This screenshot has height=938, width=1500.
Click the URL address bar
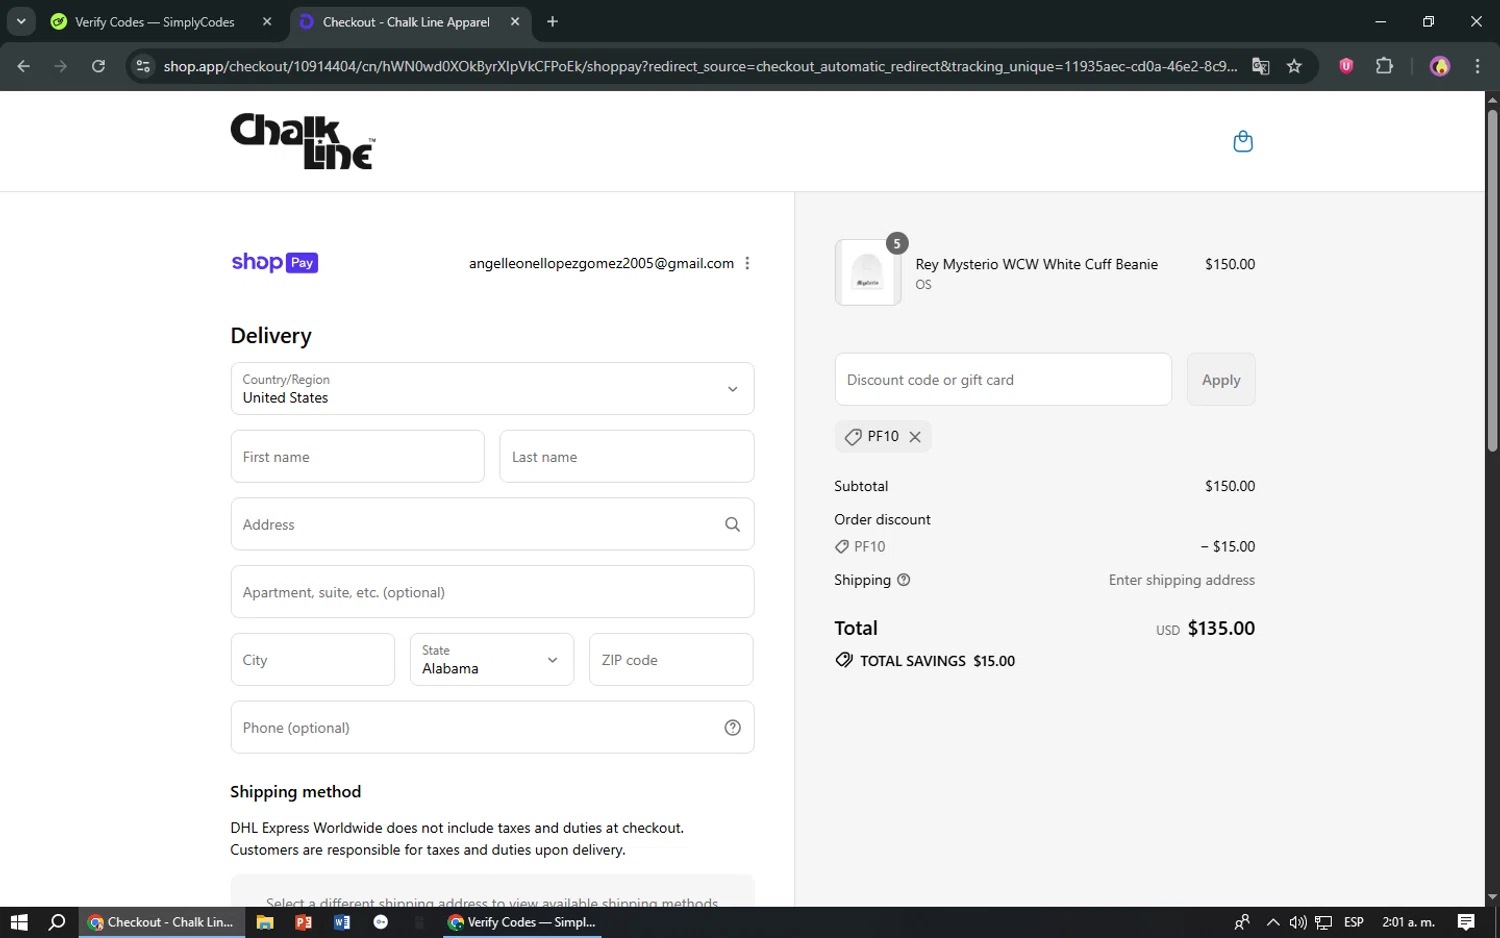[700, 66]
